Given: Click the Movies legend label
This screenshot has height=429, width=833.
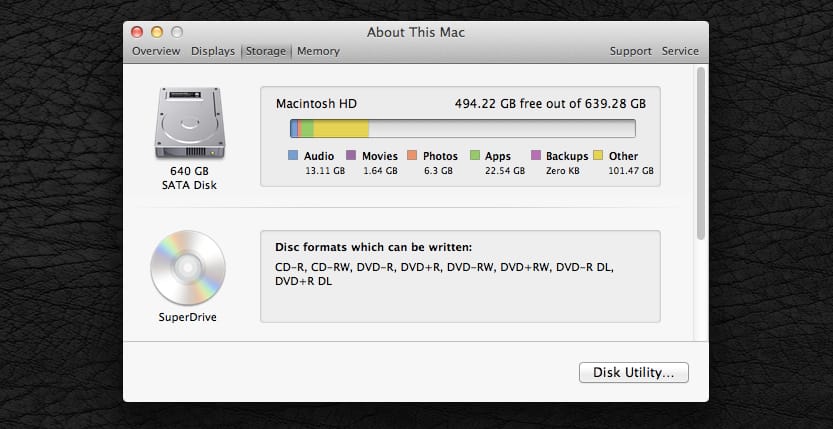Looking at the screenshot, I should pyautogui.click(x=380, y=156).
